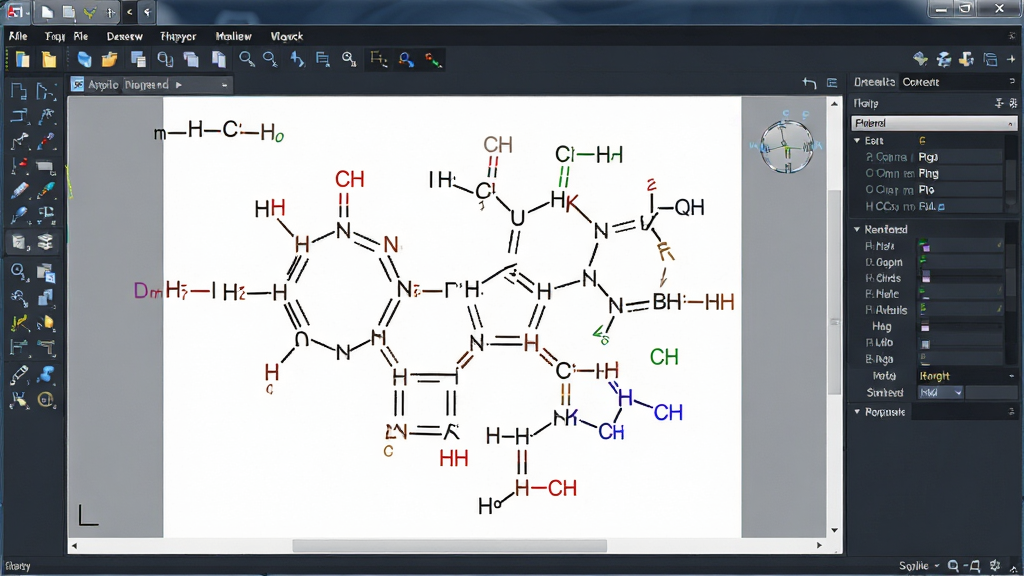Toggle the check mark on the Naix row
The height and width of the screenshot is (576, 1024).
coord(1000,245)
